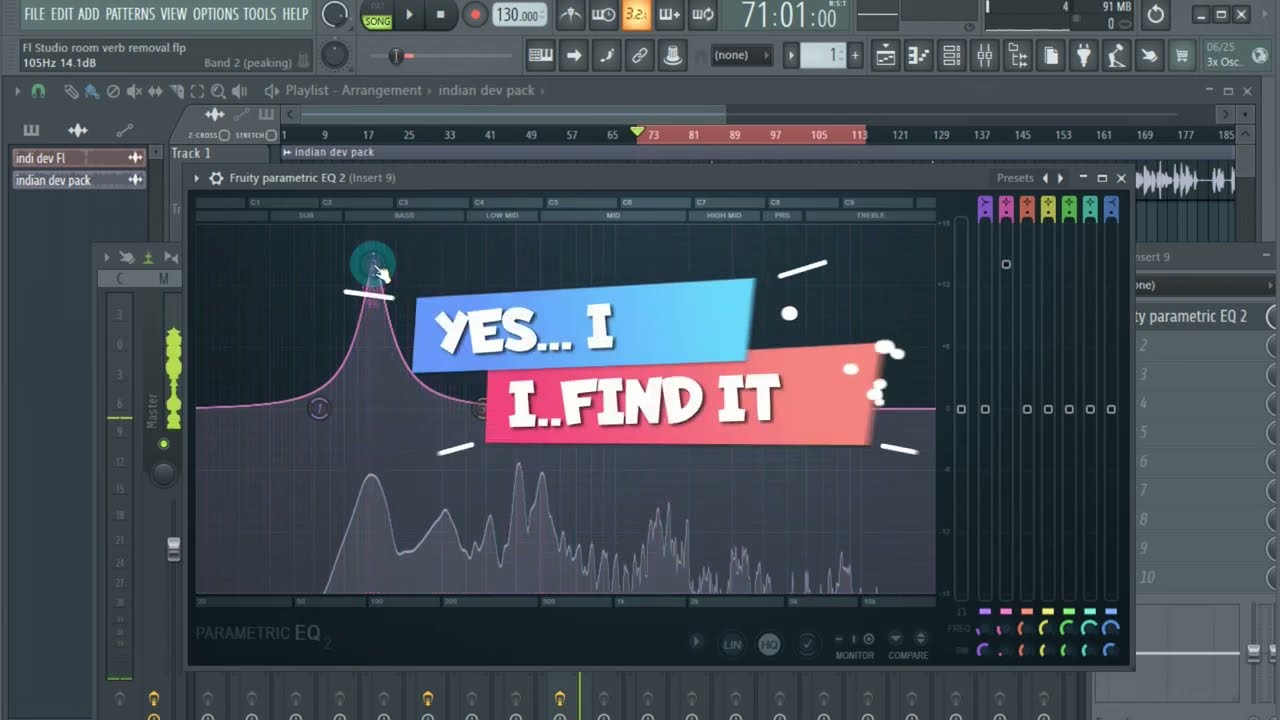Image resolution: width=1280 pixels, height=720 pixels.
Task: Click the link chain icon in toolbar
Action: [x=639, y=56]
